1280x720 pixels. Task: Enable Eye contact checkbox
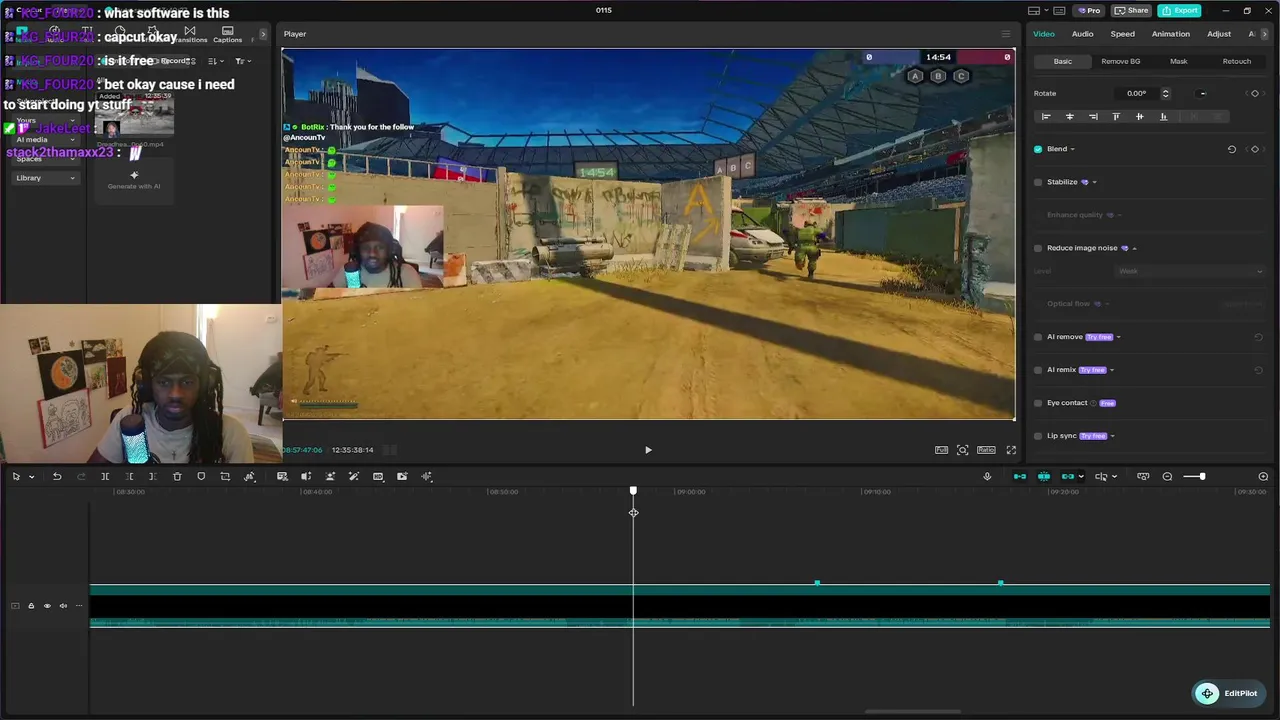(x=1038, y=403)
